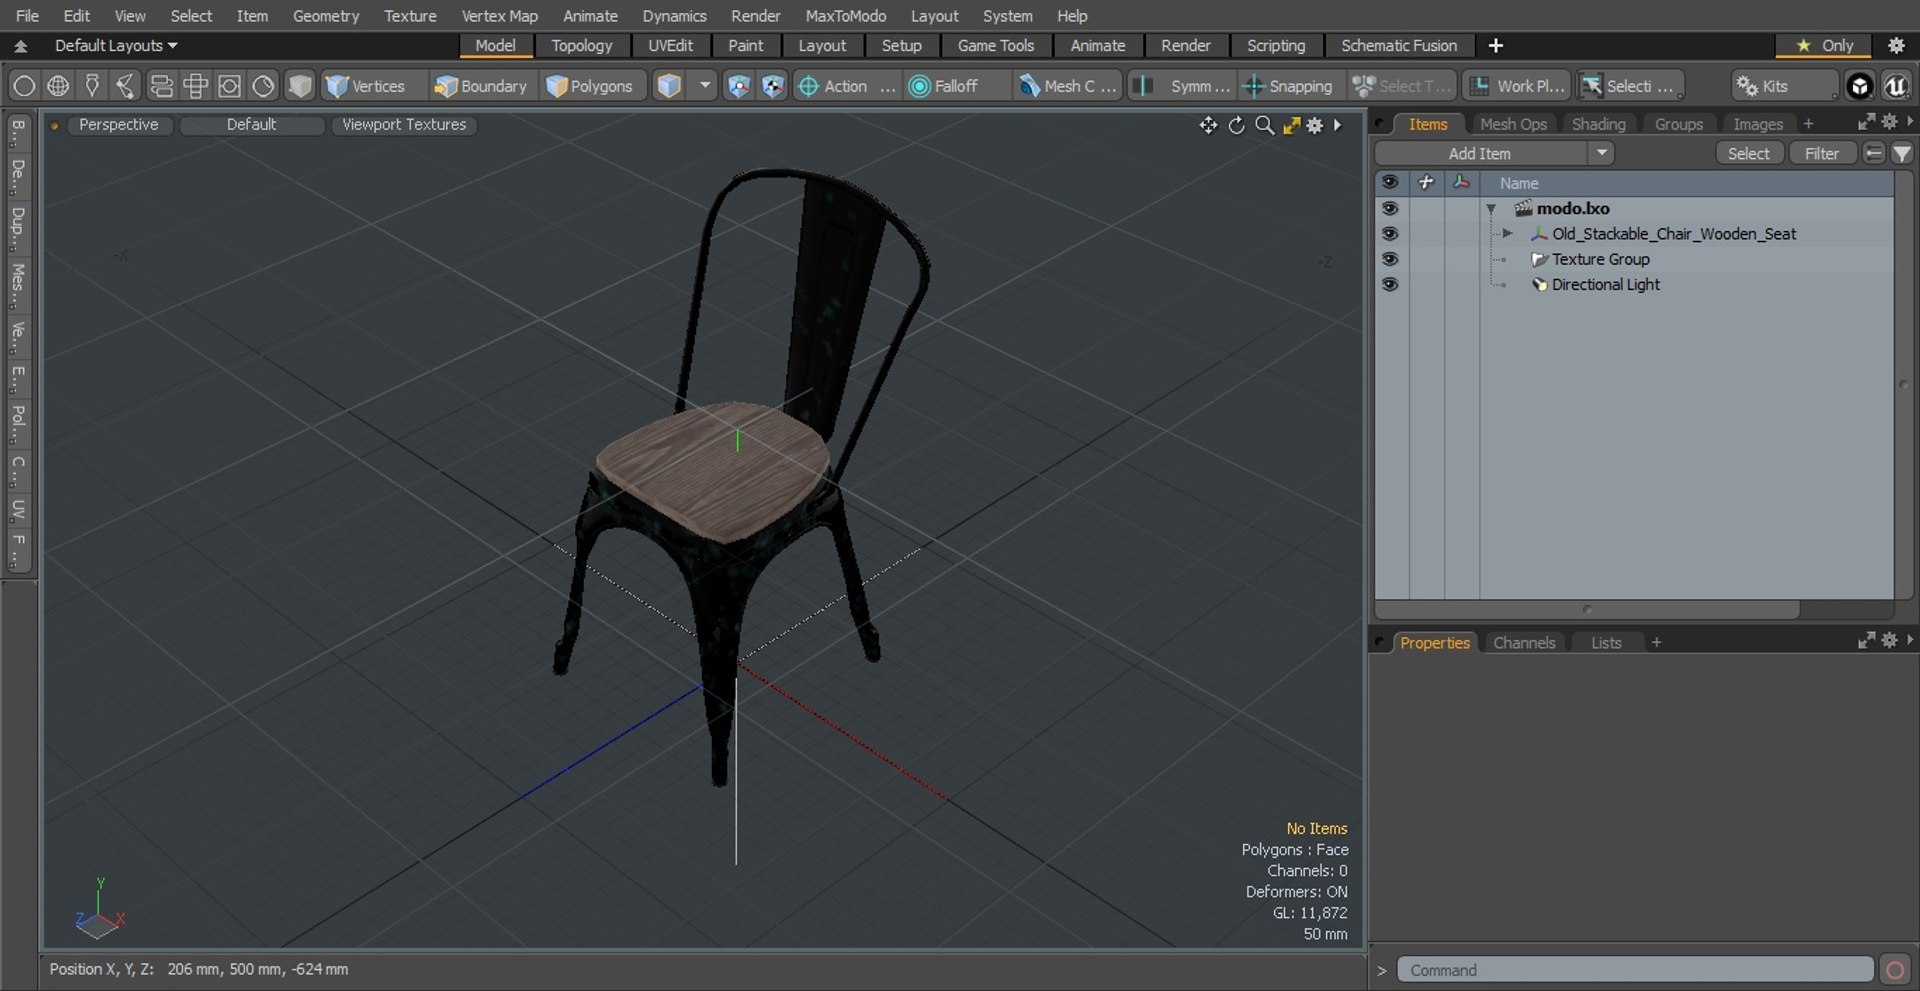Click the viewport pan arrows icon
This screenshot has height=991, width=1920.
coord(1208,125)
